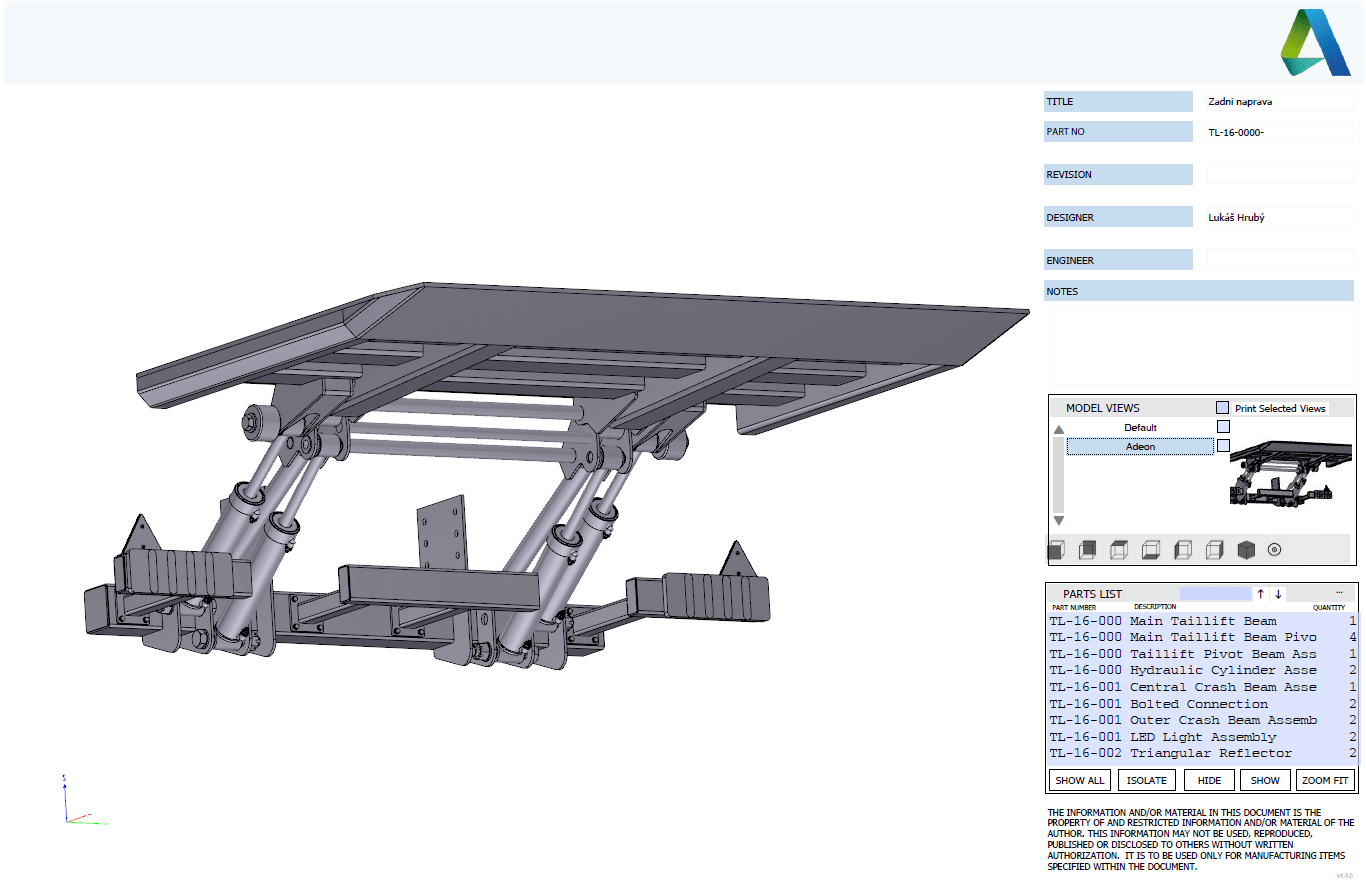Select the Default model view
This screenshot has width=1366, height=881.
pos(1140,427)
